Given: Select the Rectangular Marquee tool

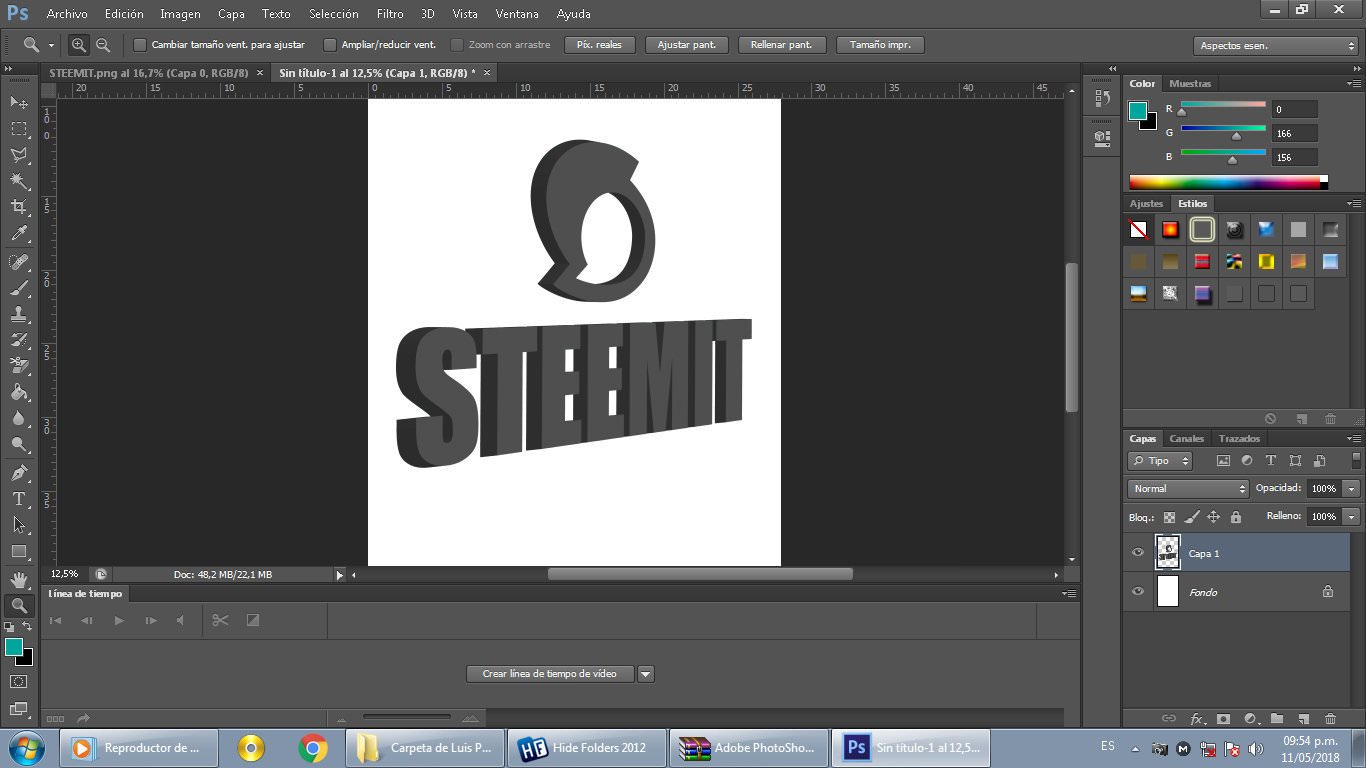Looking at the screenshot, I should click(19, 128).
